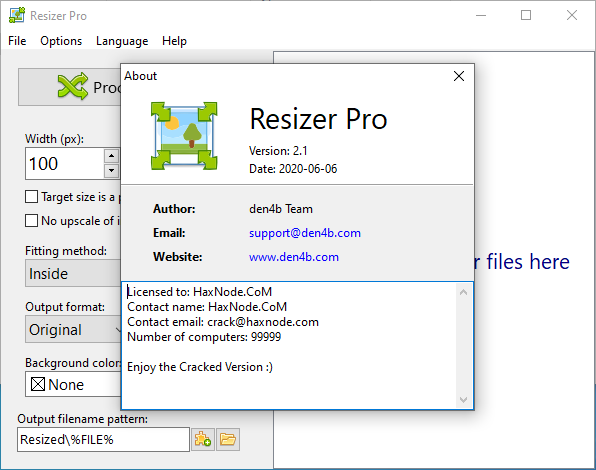Click the 'Licensed to: HaxNode.CoM' line
The image size is (596, 470).
tap(200, 292)
